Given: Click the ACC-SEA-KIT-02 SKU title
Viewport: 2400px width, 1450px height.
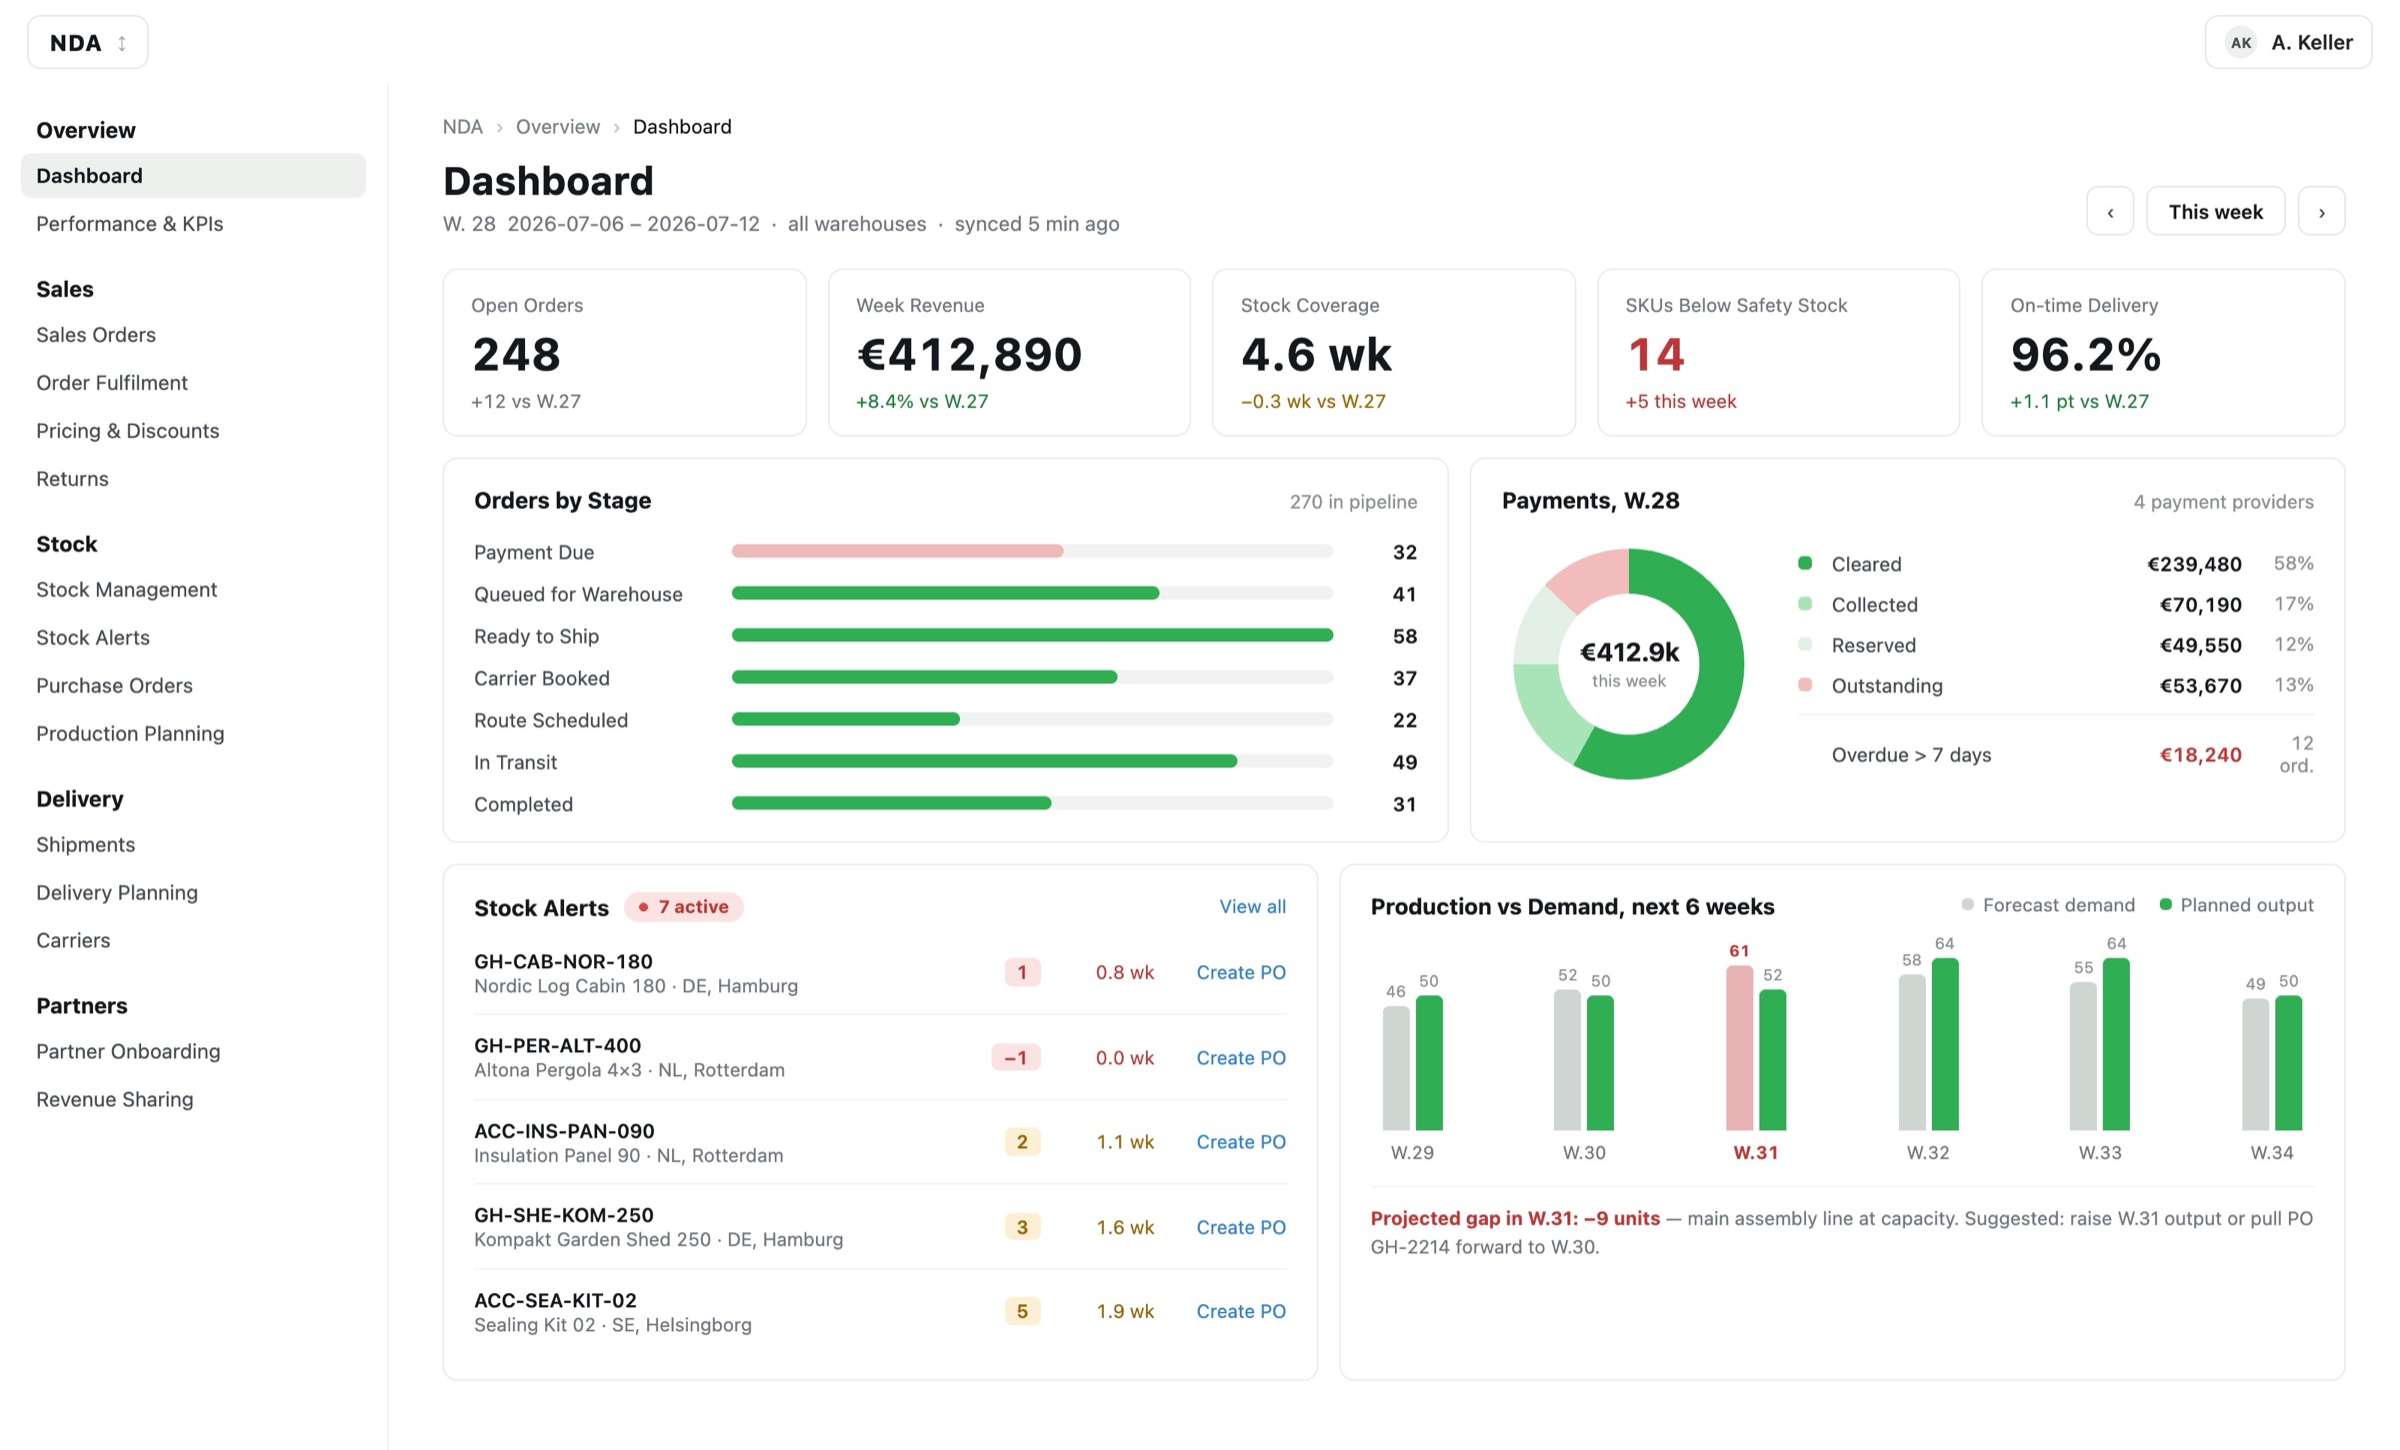Looking at the screenshot, I should (x=555, y=1300).
